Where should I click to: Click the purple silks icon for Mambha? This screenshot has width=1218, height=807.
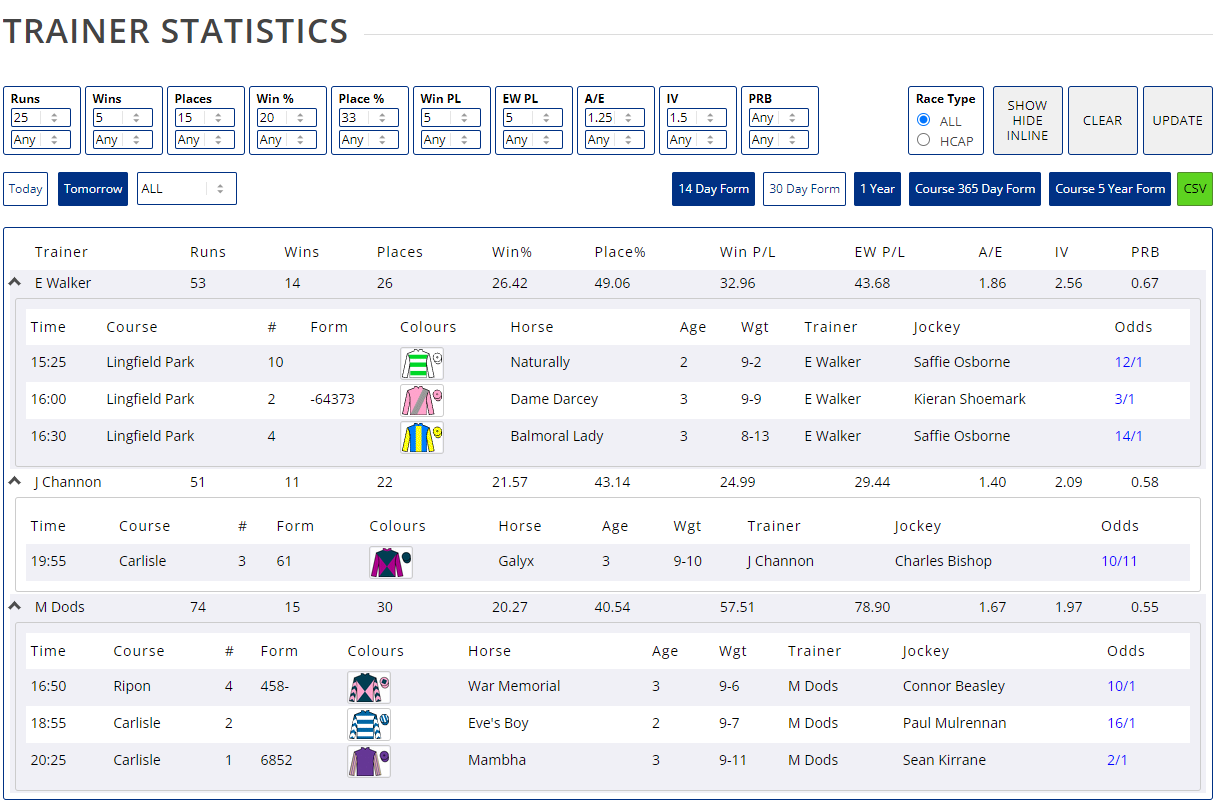[x=369, y=760]
